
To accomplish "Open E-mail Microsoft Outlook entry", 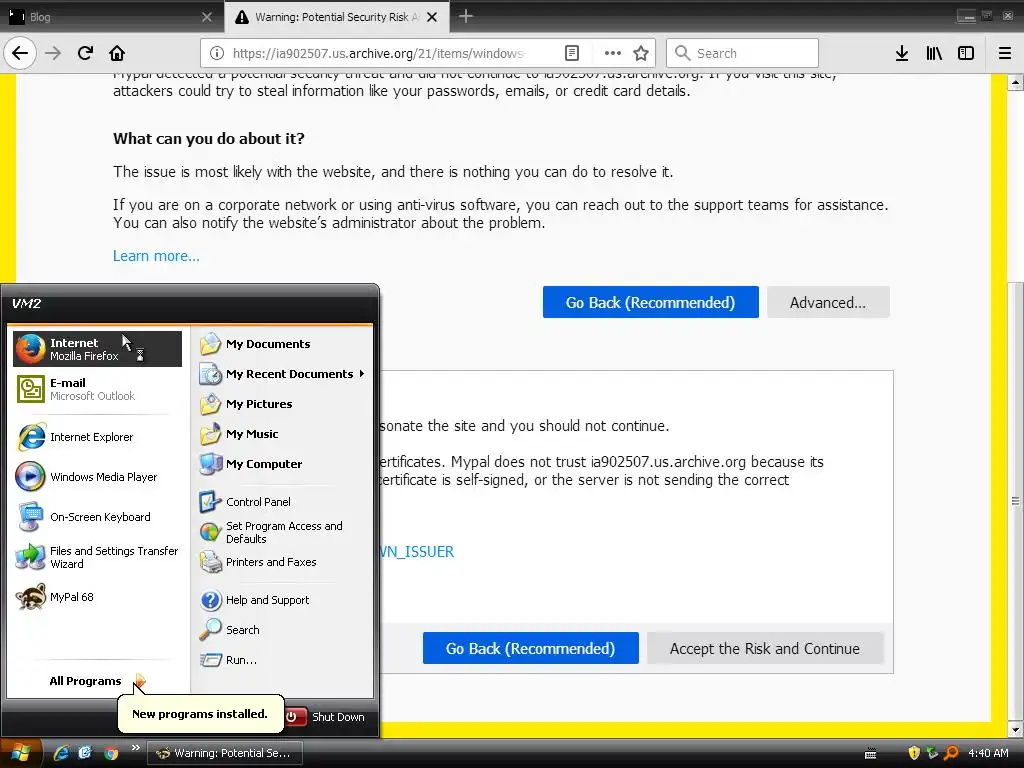I will tap(97, 389).
